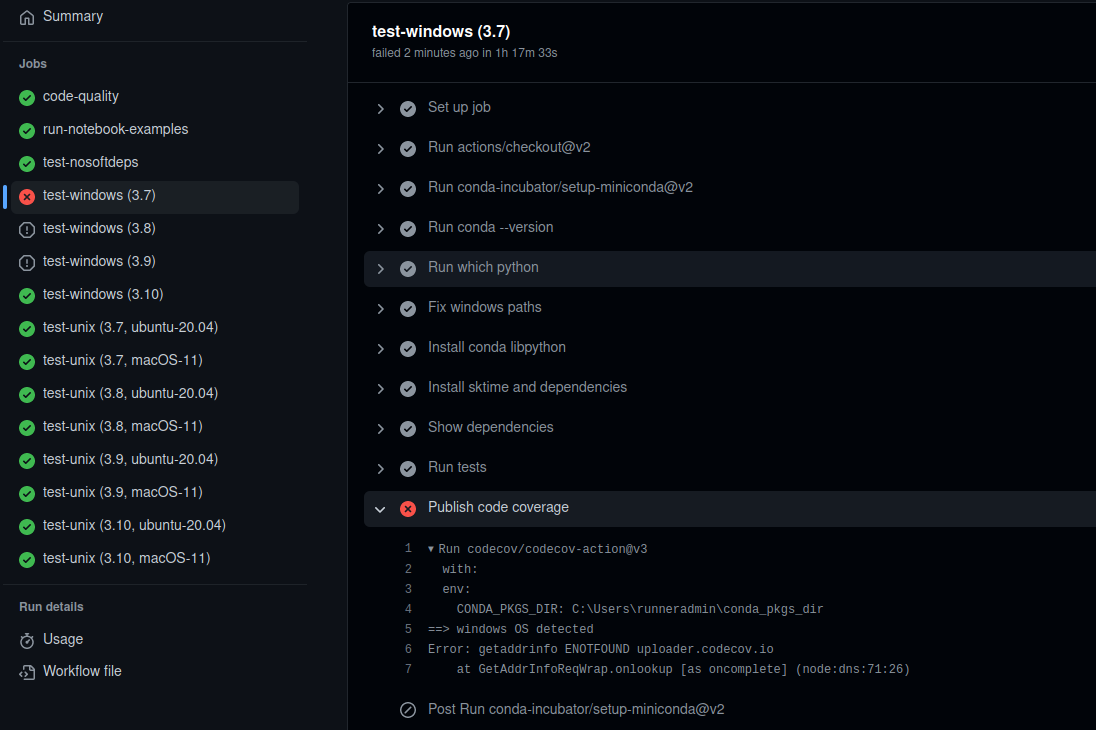Click the workflow file icon beside Workflow file

pyautogui.click(x=27, y=671)
